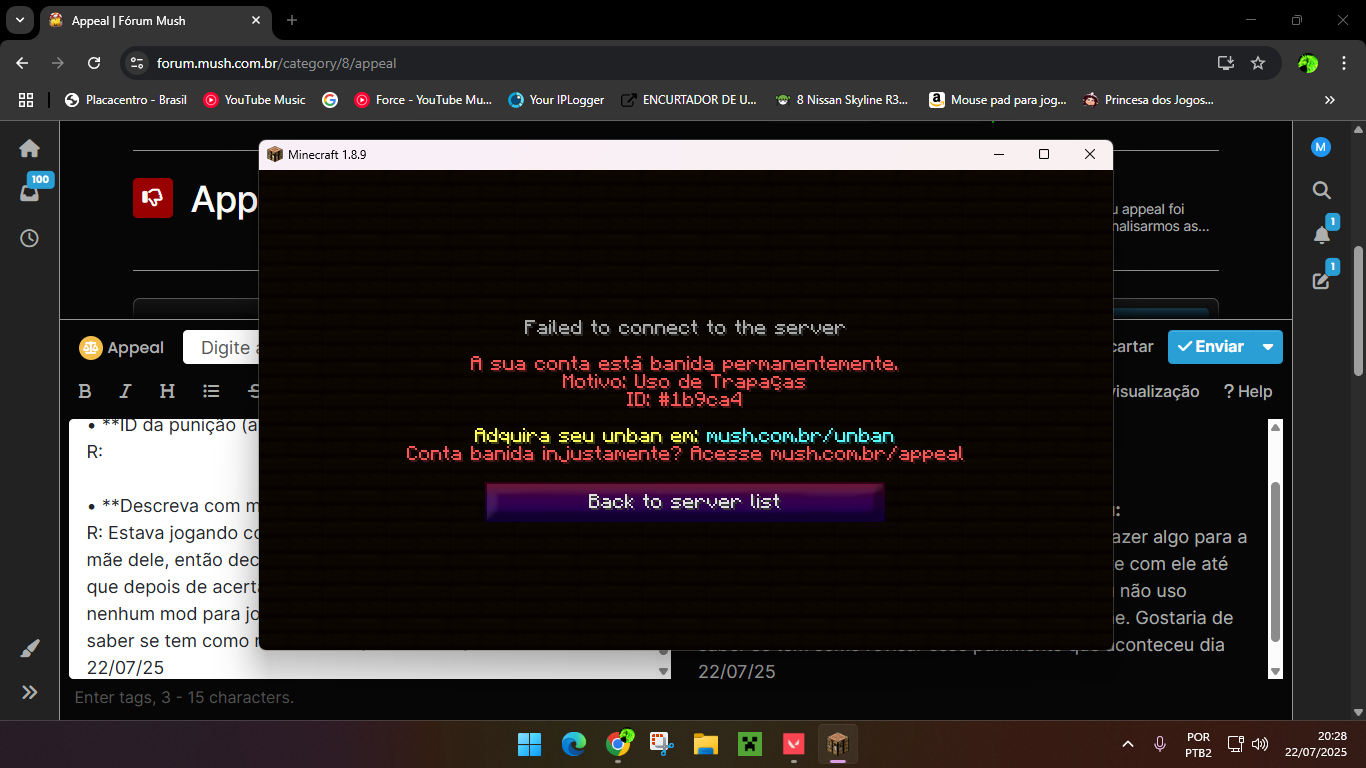Click the topic title input field
The image size is (1366, 768).
(222, 347)
